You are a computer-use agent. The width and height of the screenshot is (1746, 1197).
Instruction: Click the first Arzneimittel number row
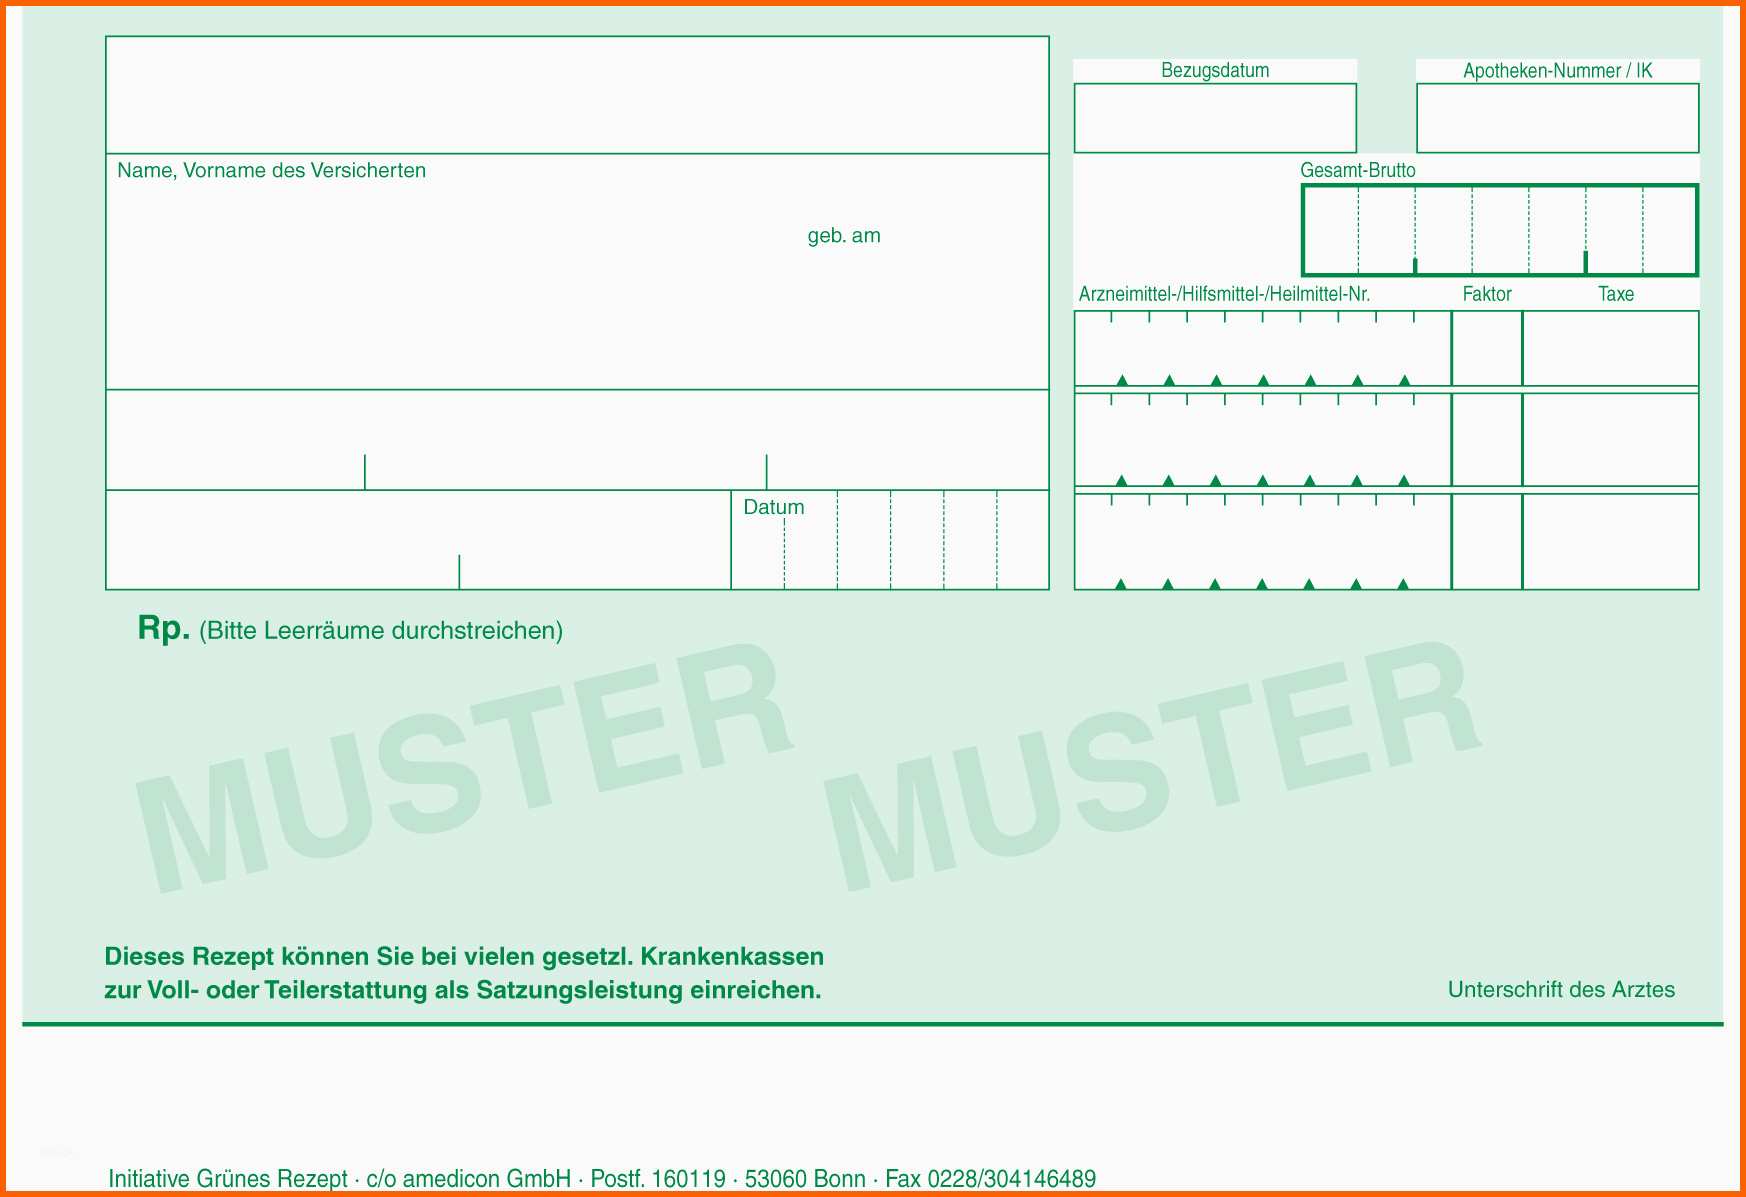click(x=1262, y=350)
